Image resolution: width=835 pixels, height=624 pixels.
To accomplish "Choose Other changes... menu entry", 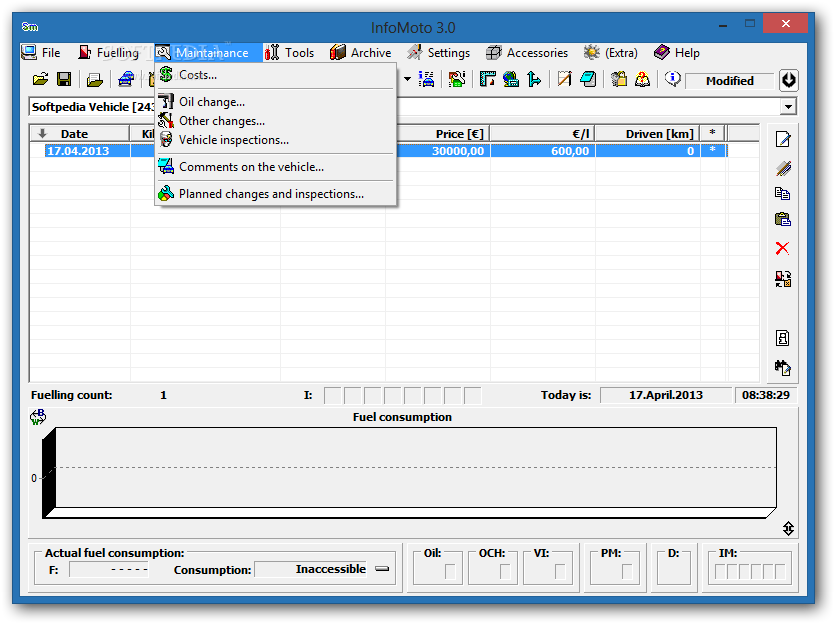I will click(x=276, y=121).
